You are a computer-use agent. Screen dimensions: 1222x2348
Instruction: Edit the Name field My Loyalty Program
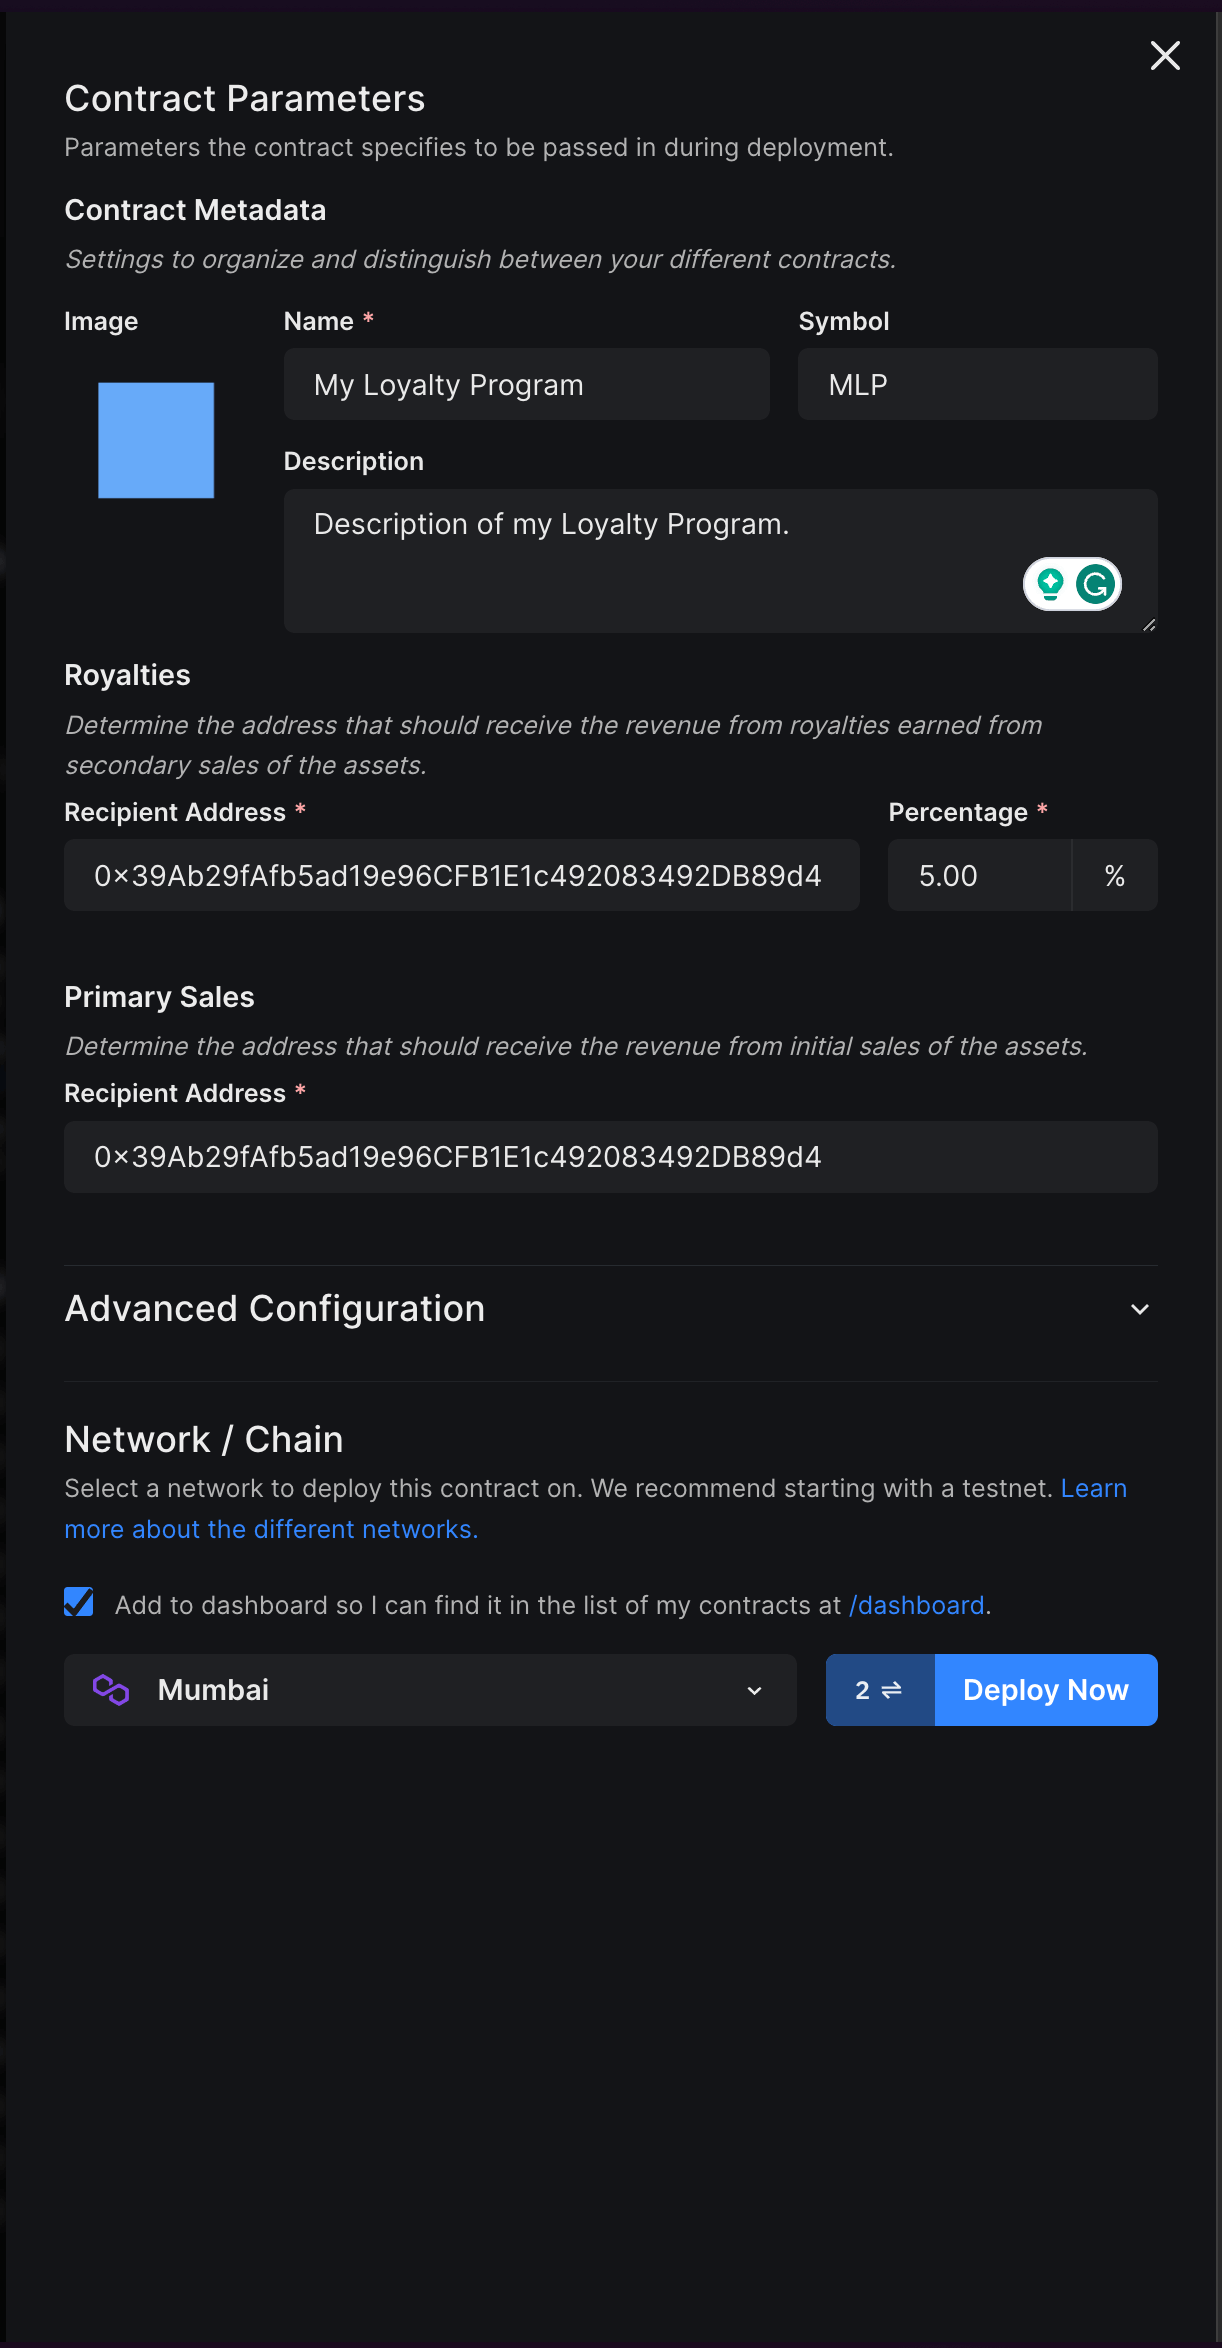(x=526, y=384)
